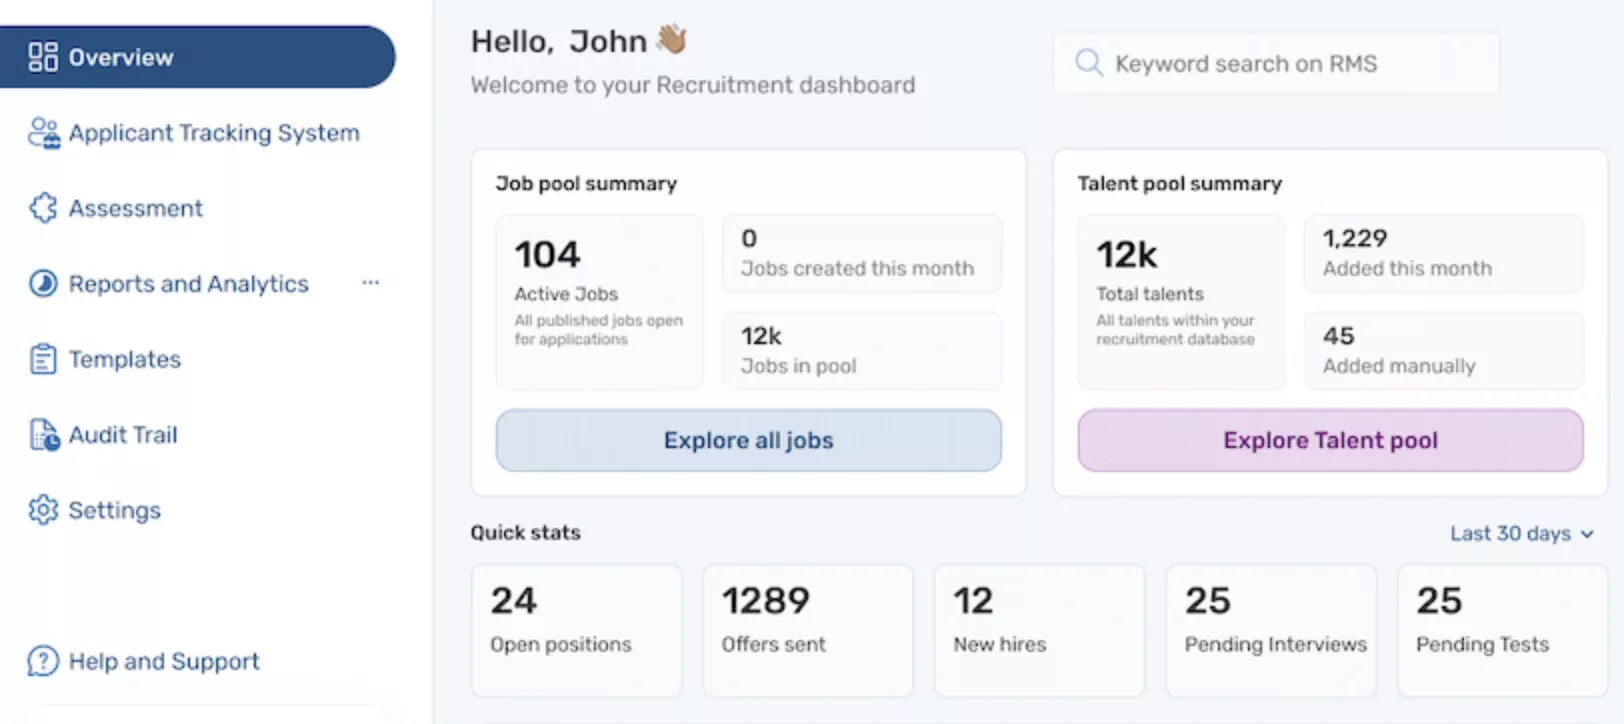The height and width of the screenshot is (724, 1624).
Task: Open the Applicant Tracking System menu item
Action: (213, 133)
